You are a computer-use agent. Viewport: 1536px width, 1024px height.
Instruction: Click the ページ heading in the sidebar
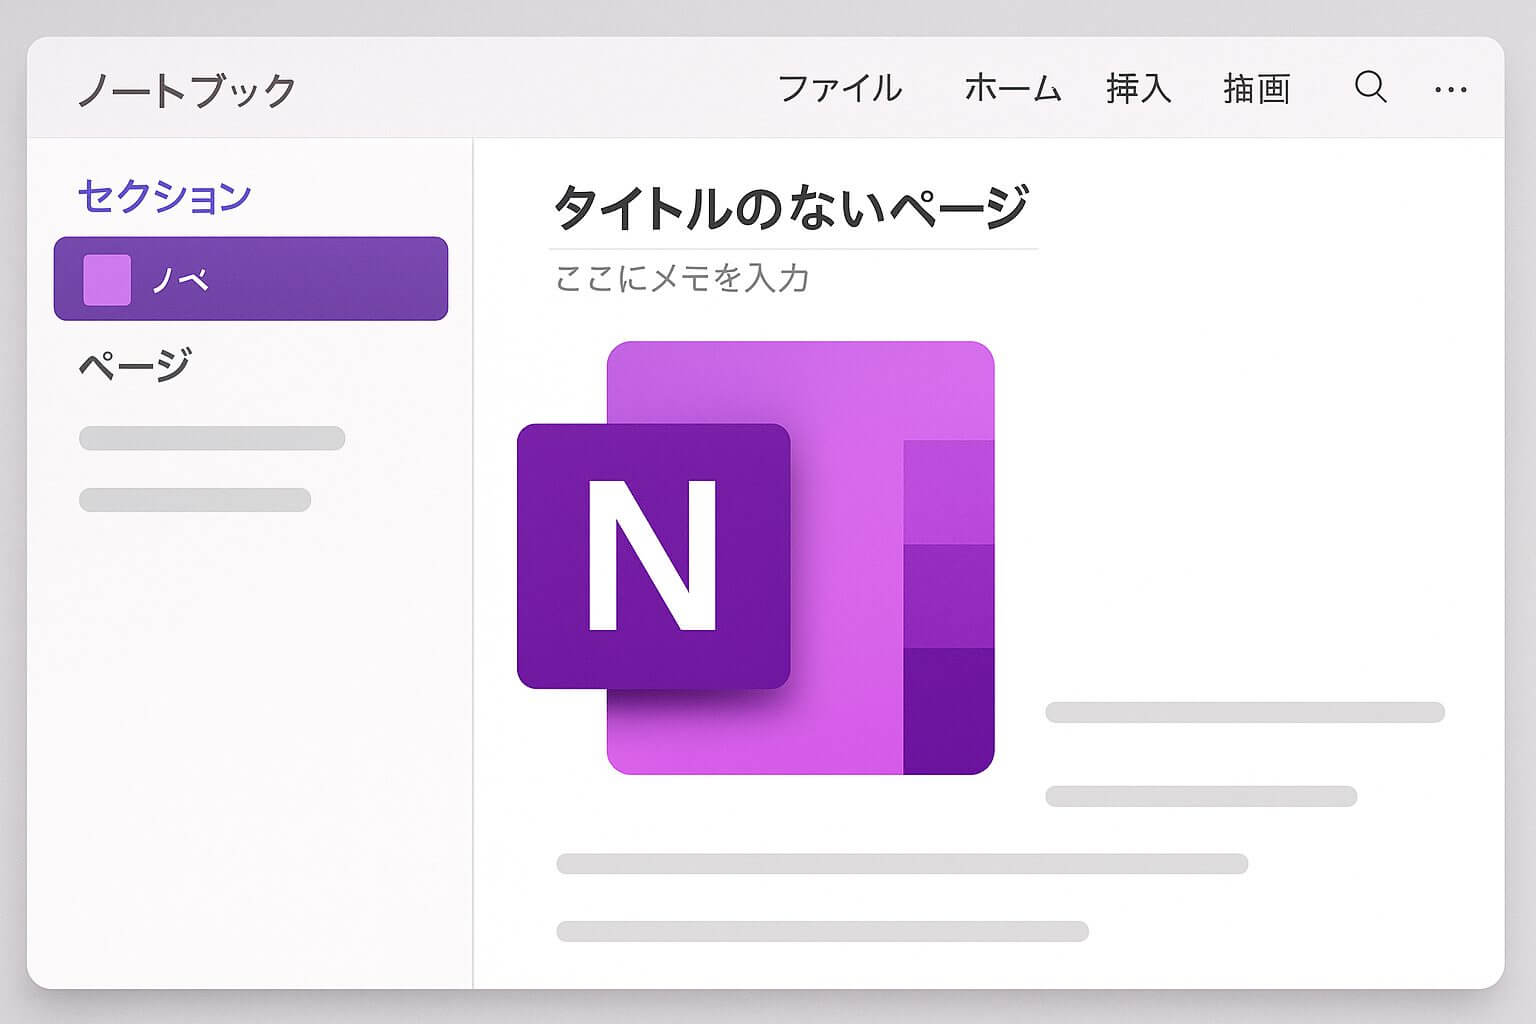[x=135, y=365]
